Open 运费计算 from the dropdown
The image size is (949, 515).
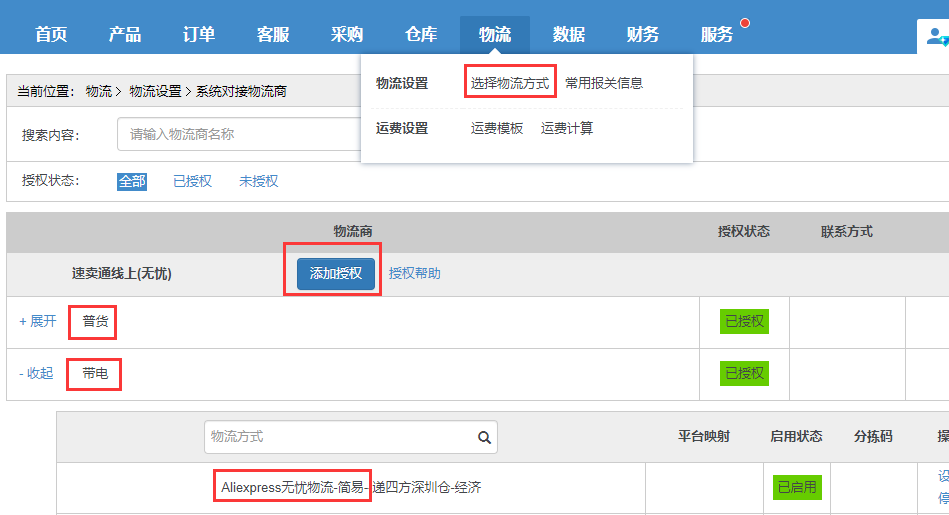pyautogui.click(x=567, y=128)
